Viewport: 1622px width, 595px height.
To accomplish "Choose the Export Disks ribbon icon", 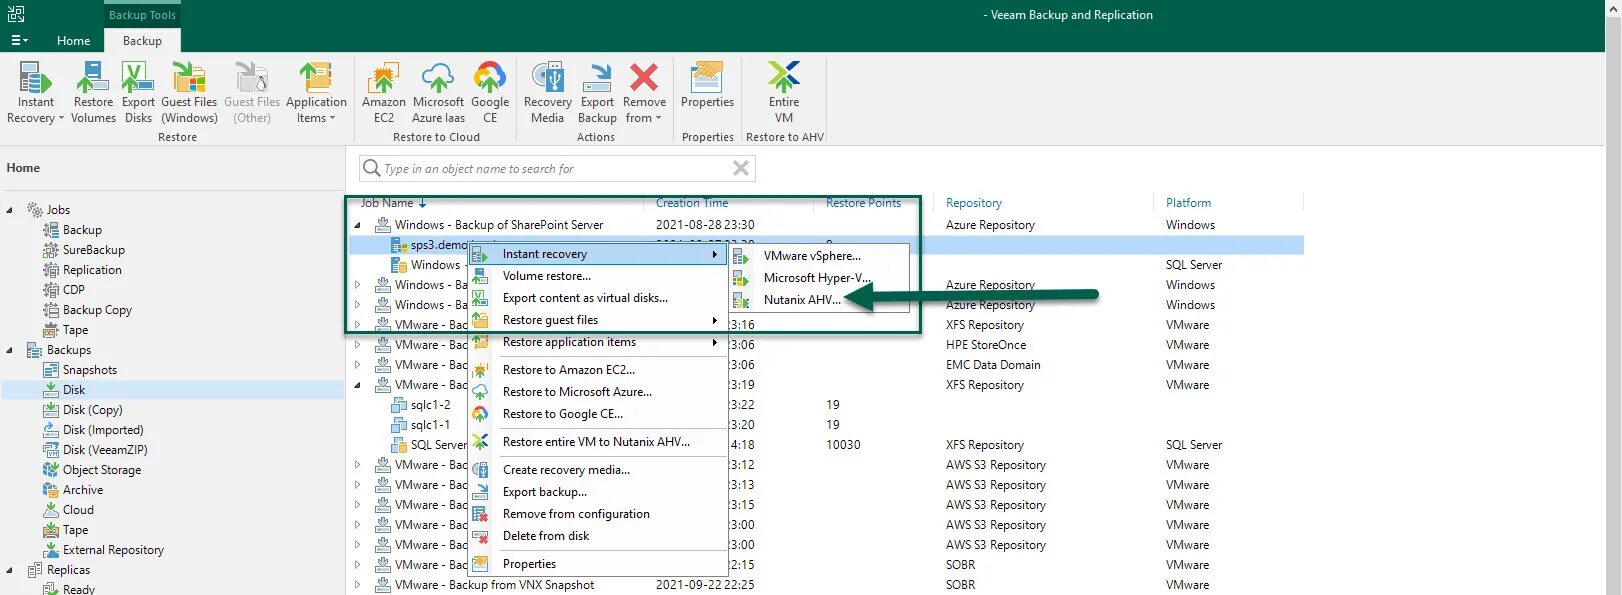I will click(x=138, y=92).
